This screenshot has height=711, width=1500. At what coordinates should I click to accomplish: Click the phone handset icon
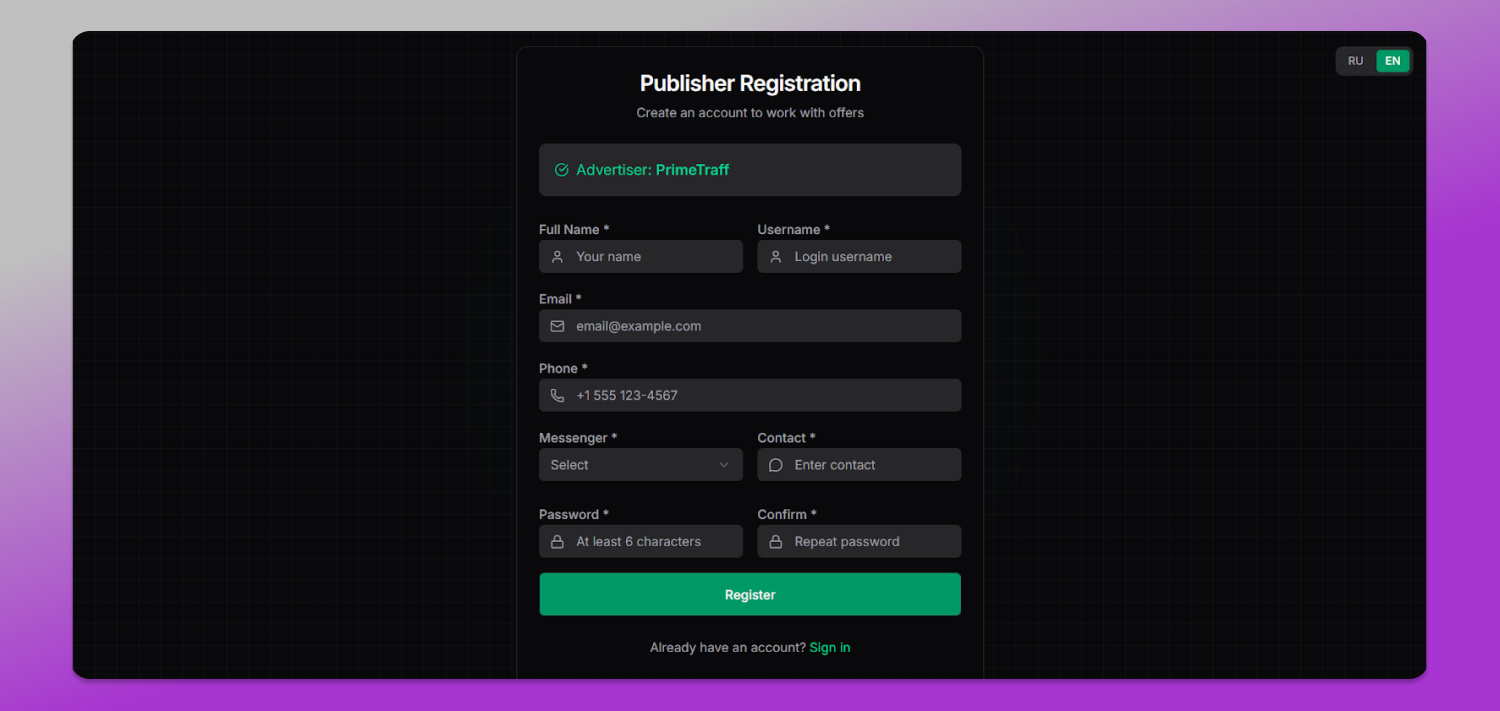coord(557,395)
